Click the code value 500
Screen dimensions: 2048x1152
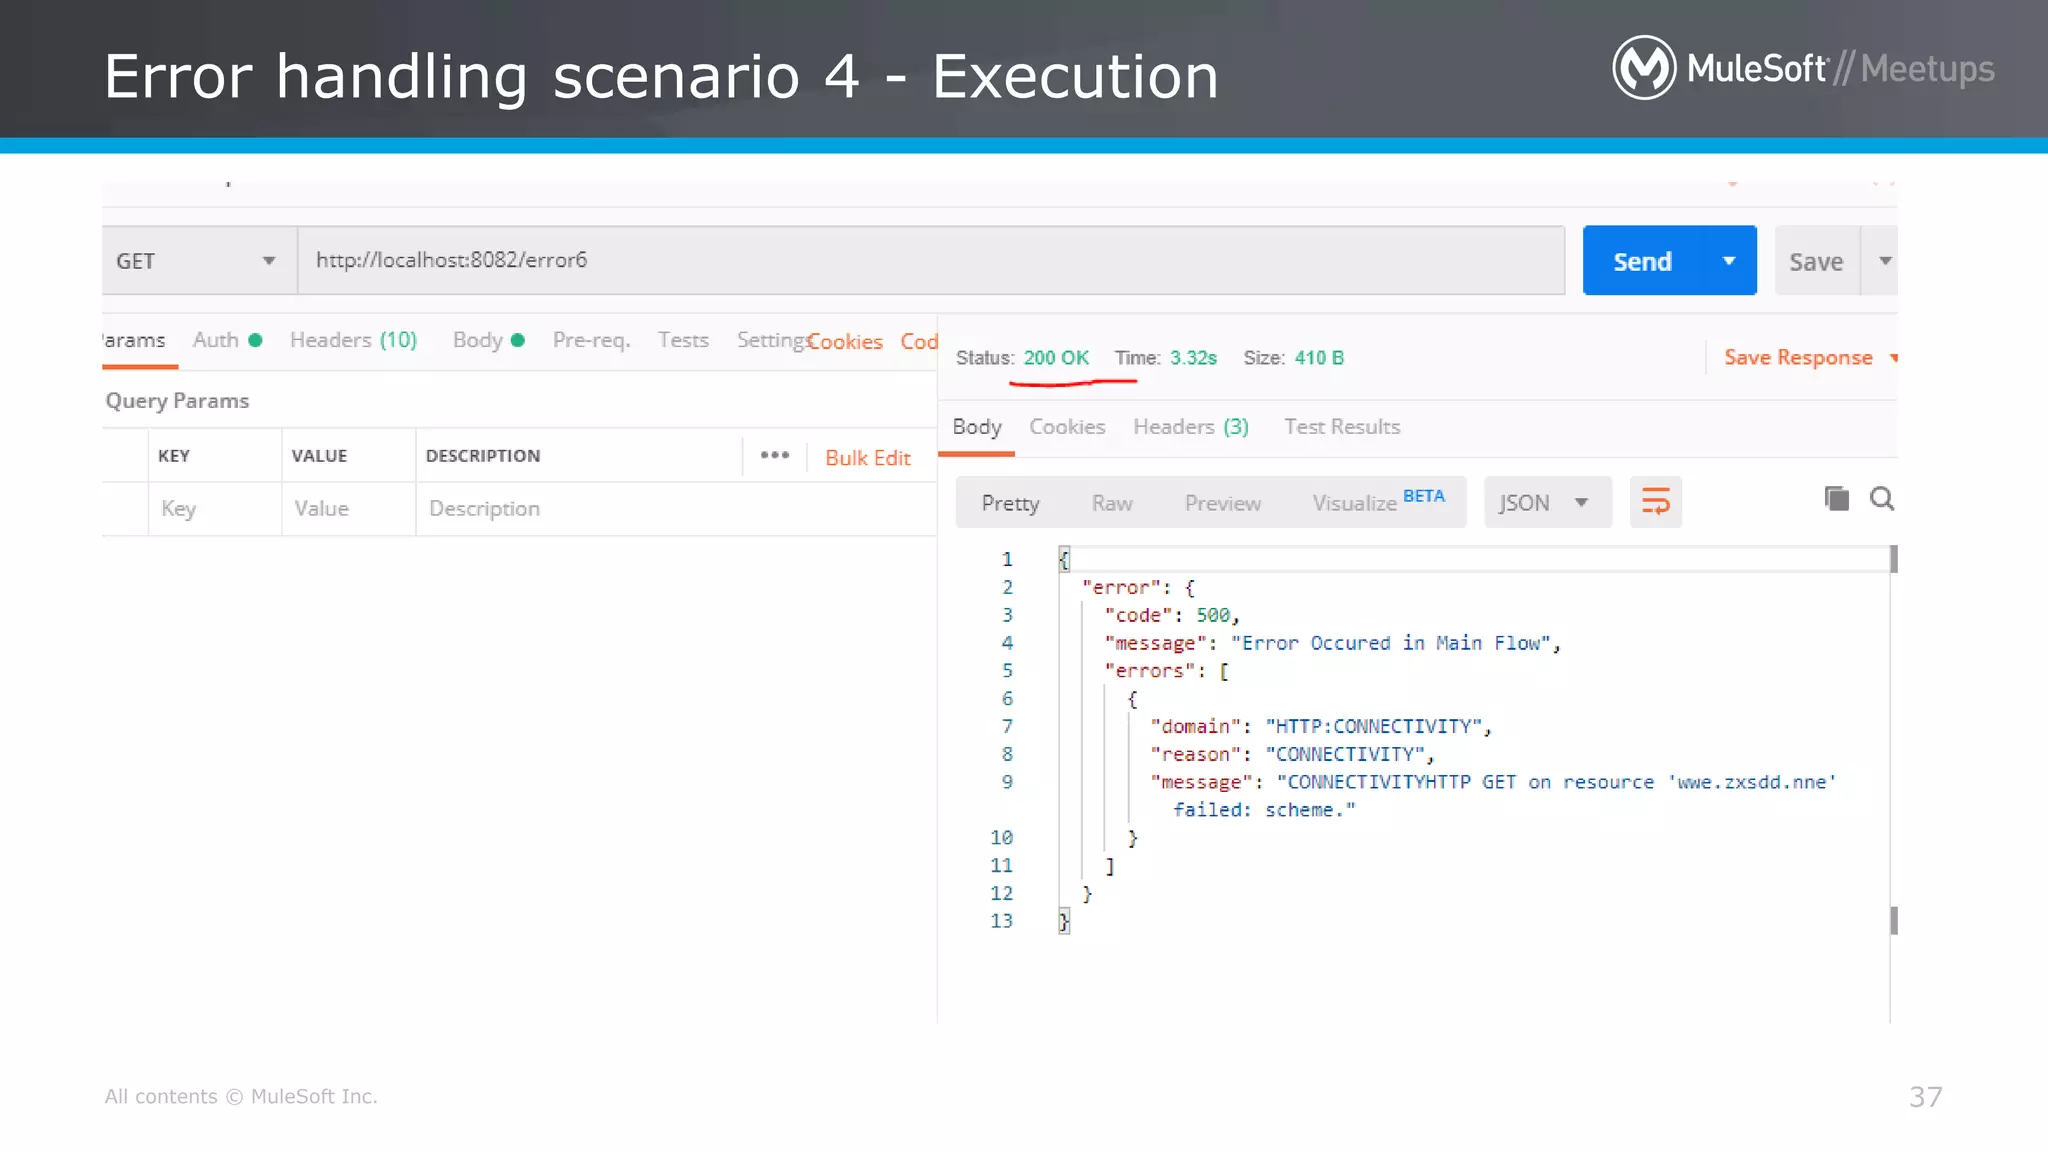(x=1213, y=615)
